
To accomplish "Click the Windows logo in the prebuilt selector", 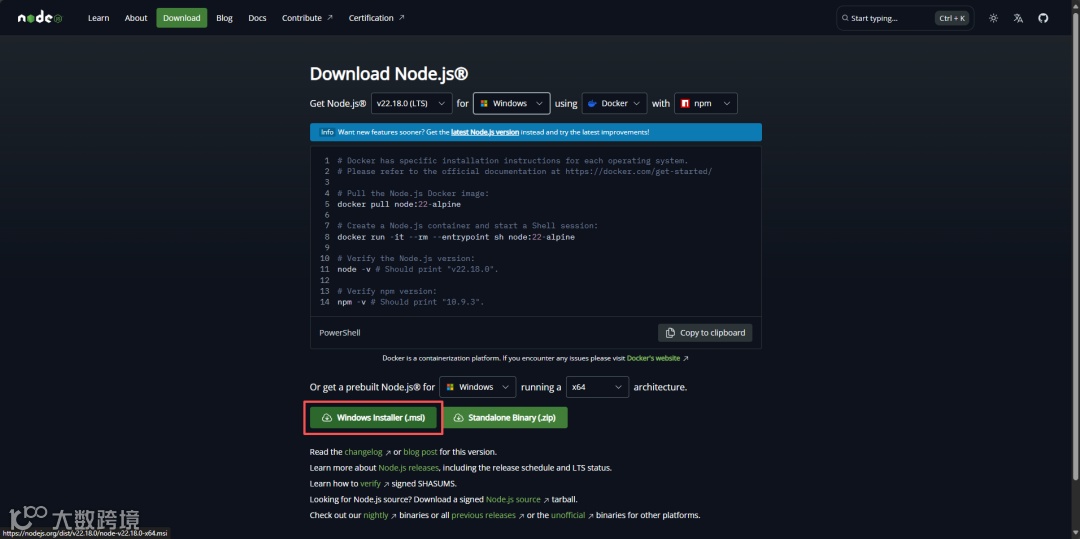I will (450, 387).
